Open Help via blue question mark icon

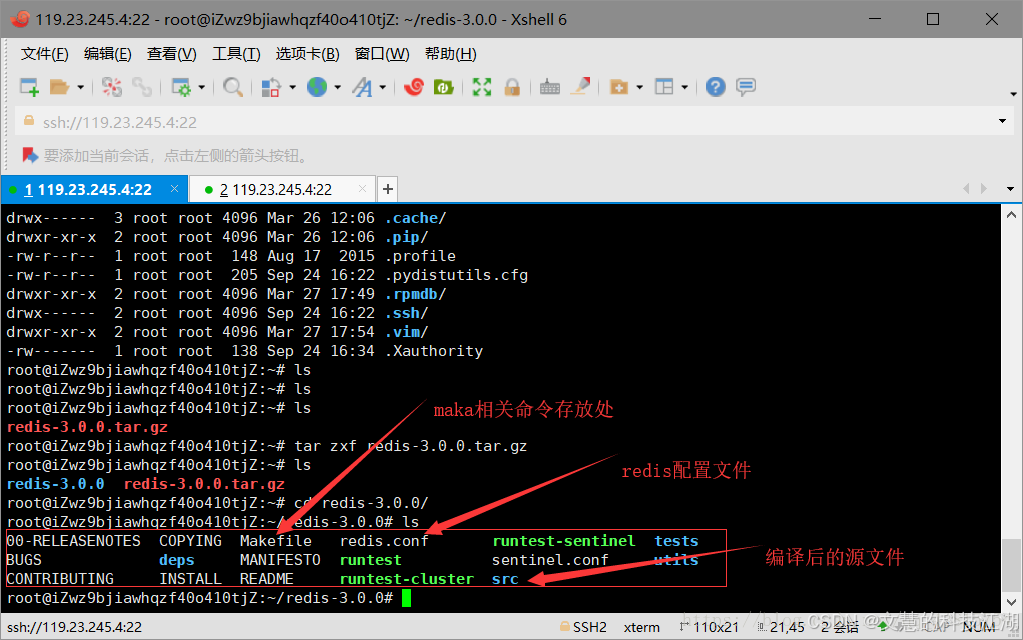[x=716, y=87]
